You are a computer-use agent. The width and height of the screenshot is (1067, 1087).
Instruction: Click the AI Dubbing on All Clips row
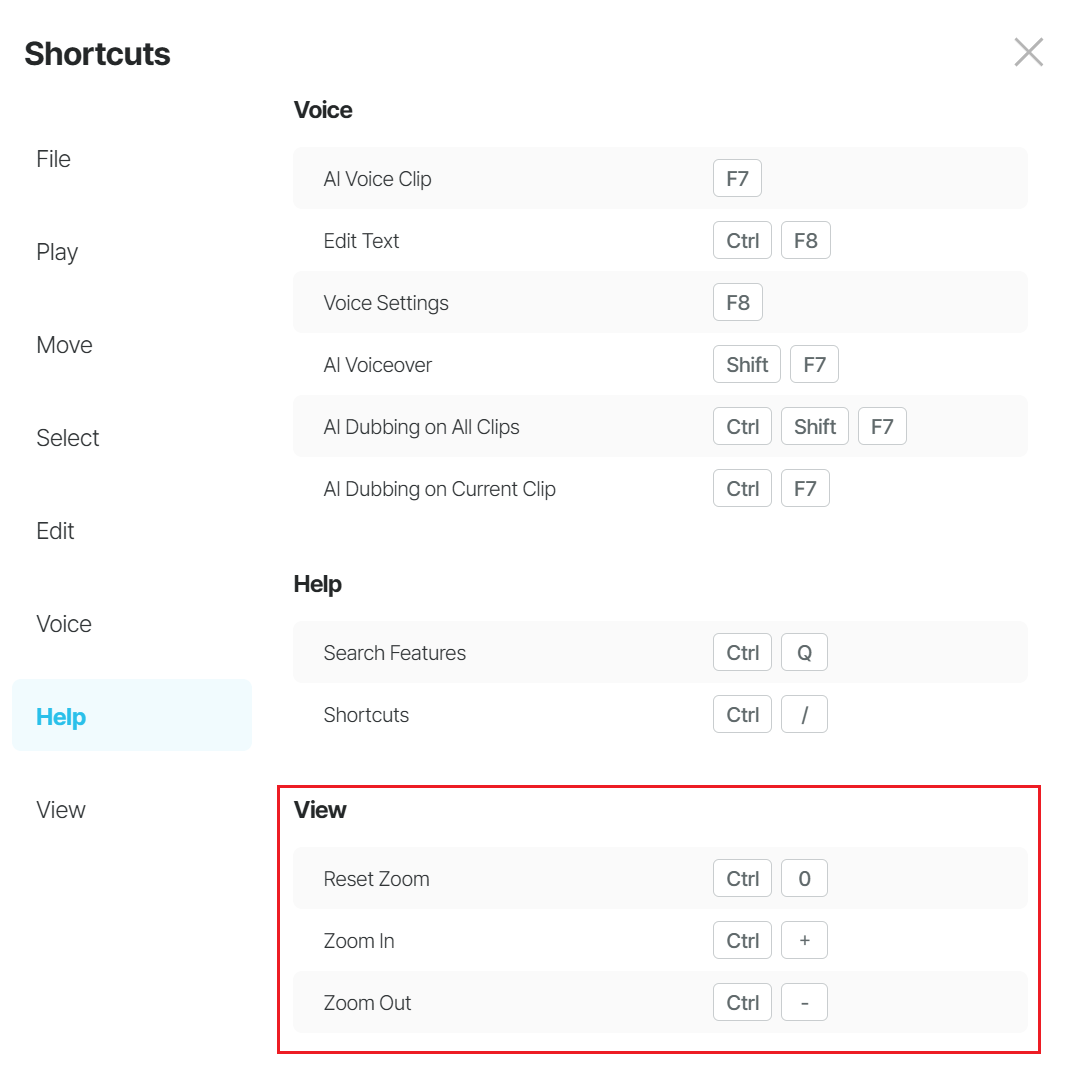(660, 426)
